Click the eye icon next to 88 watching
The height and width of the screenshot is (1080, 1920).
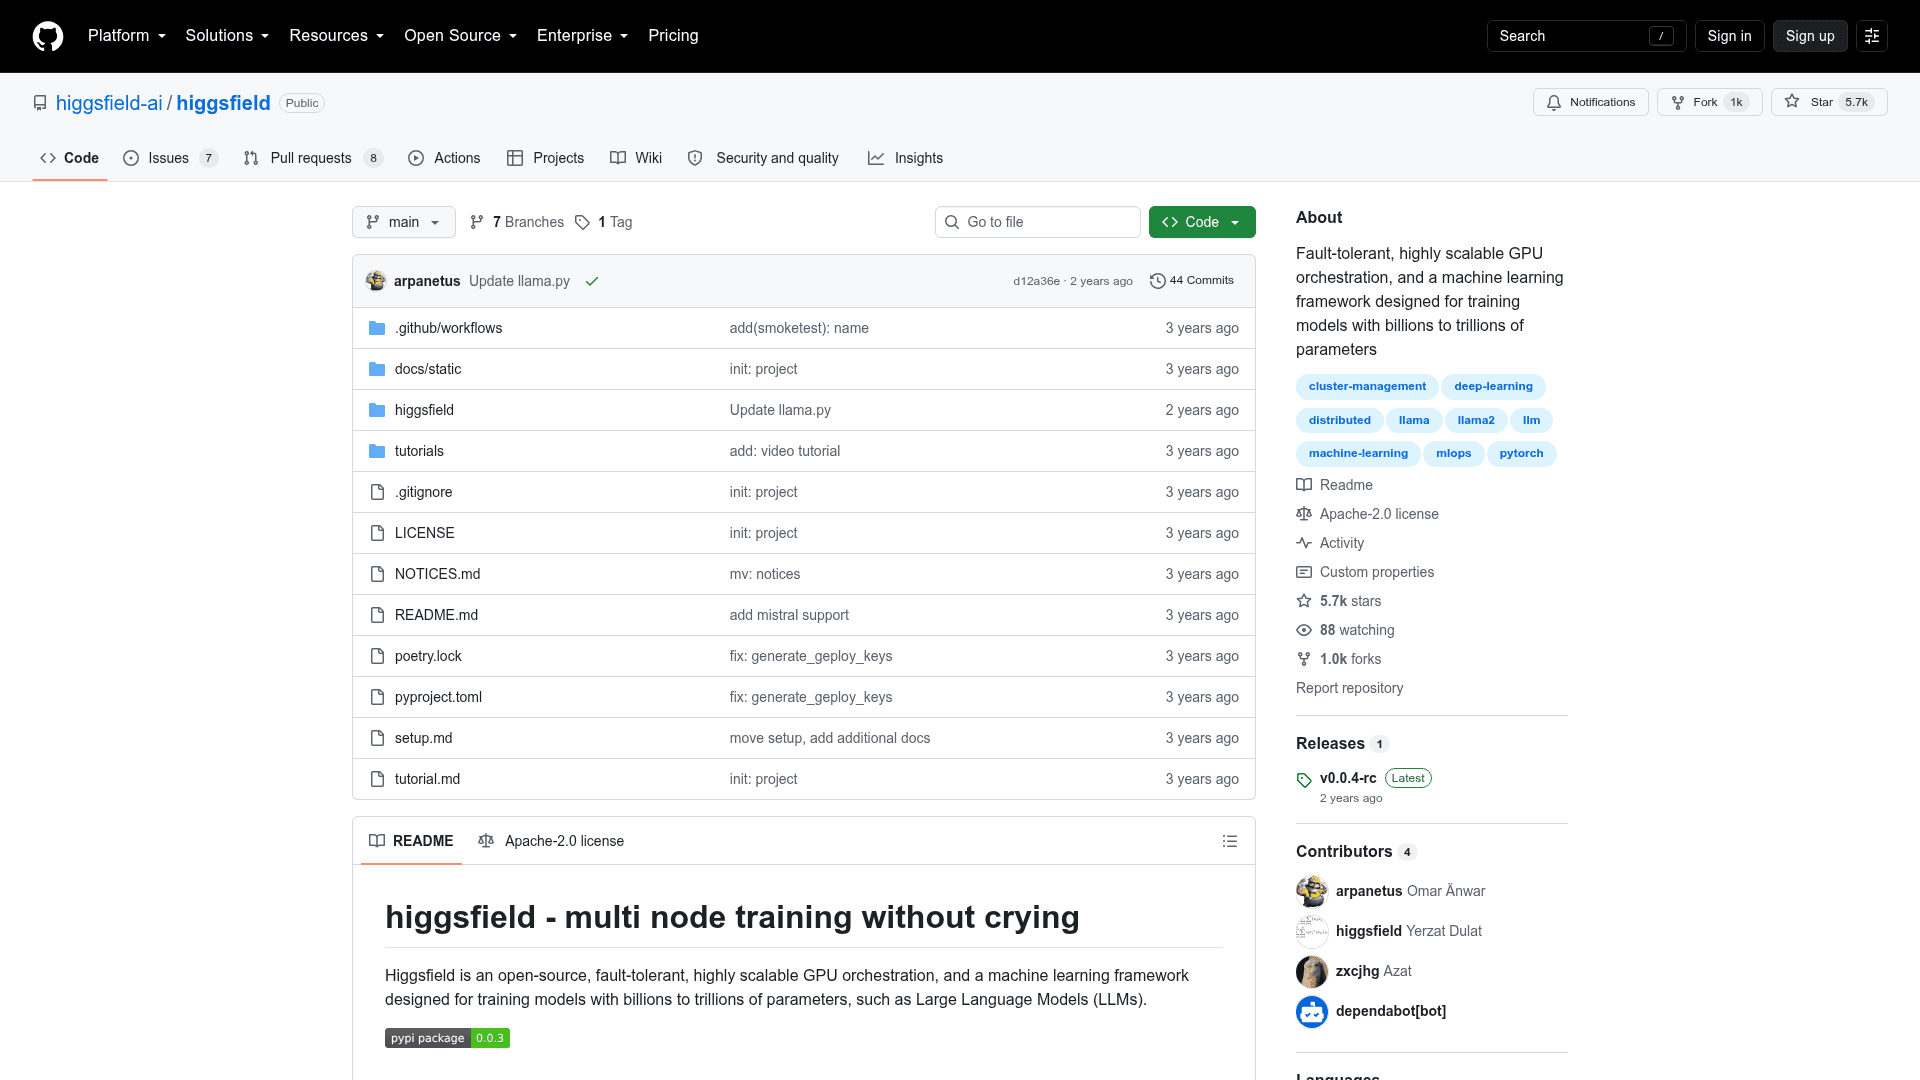(1304, 630)
